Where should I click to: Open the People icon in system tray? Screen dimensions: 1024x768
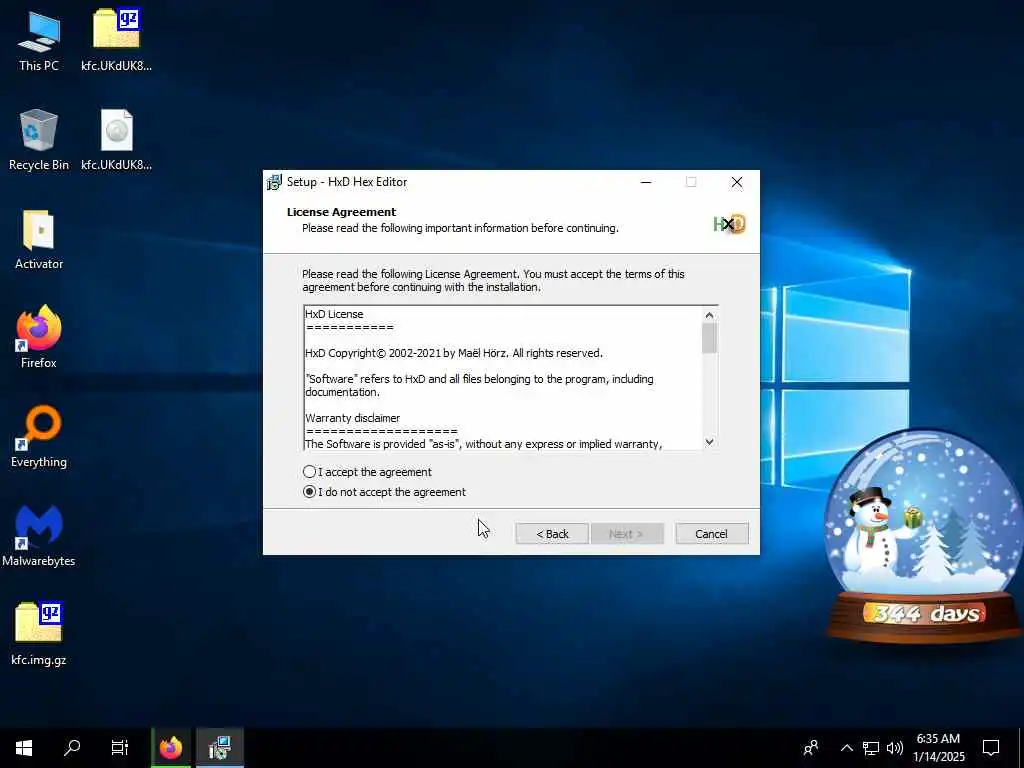click(x=811, y=748)
